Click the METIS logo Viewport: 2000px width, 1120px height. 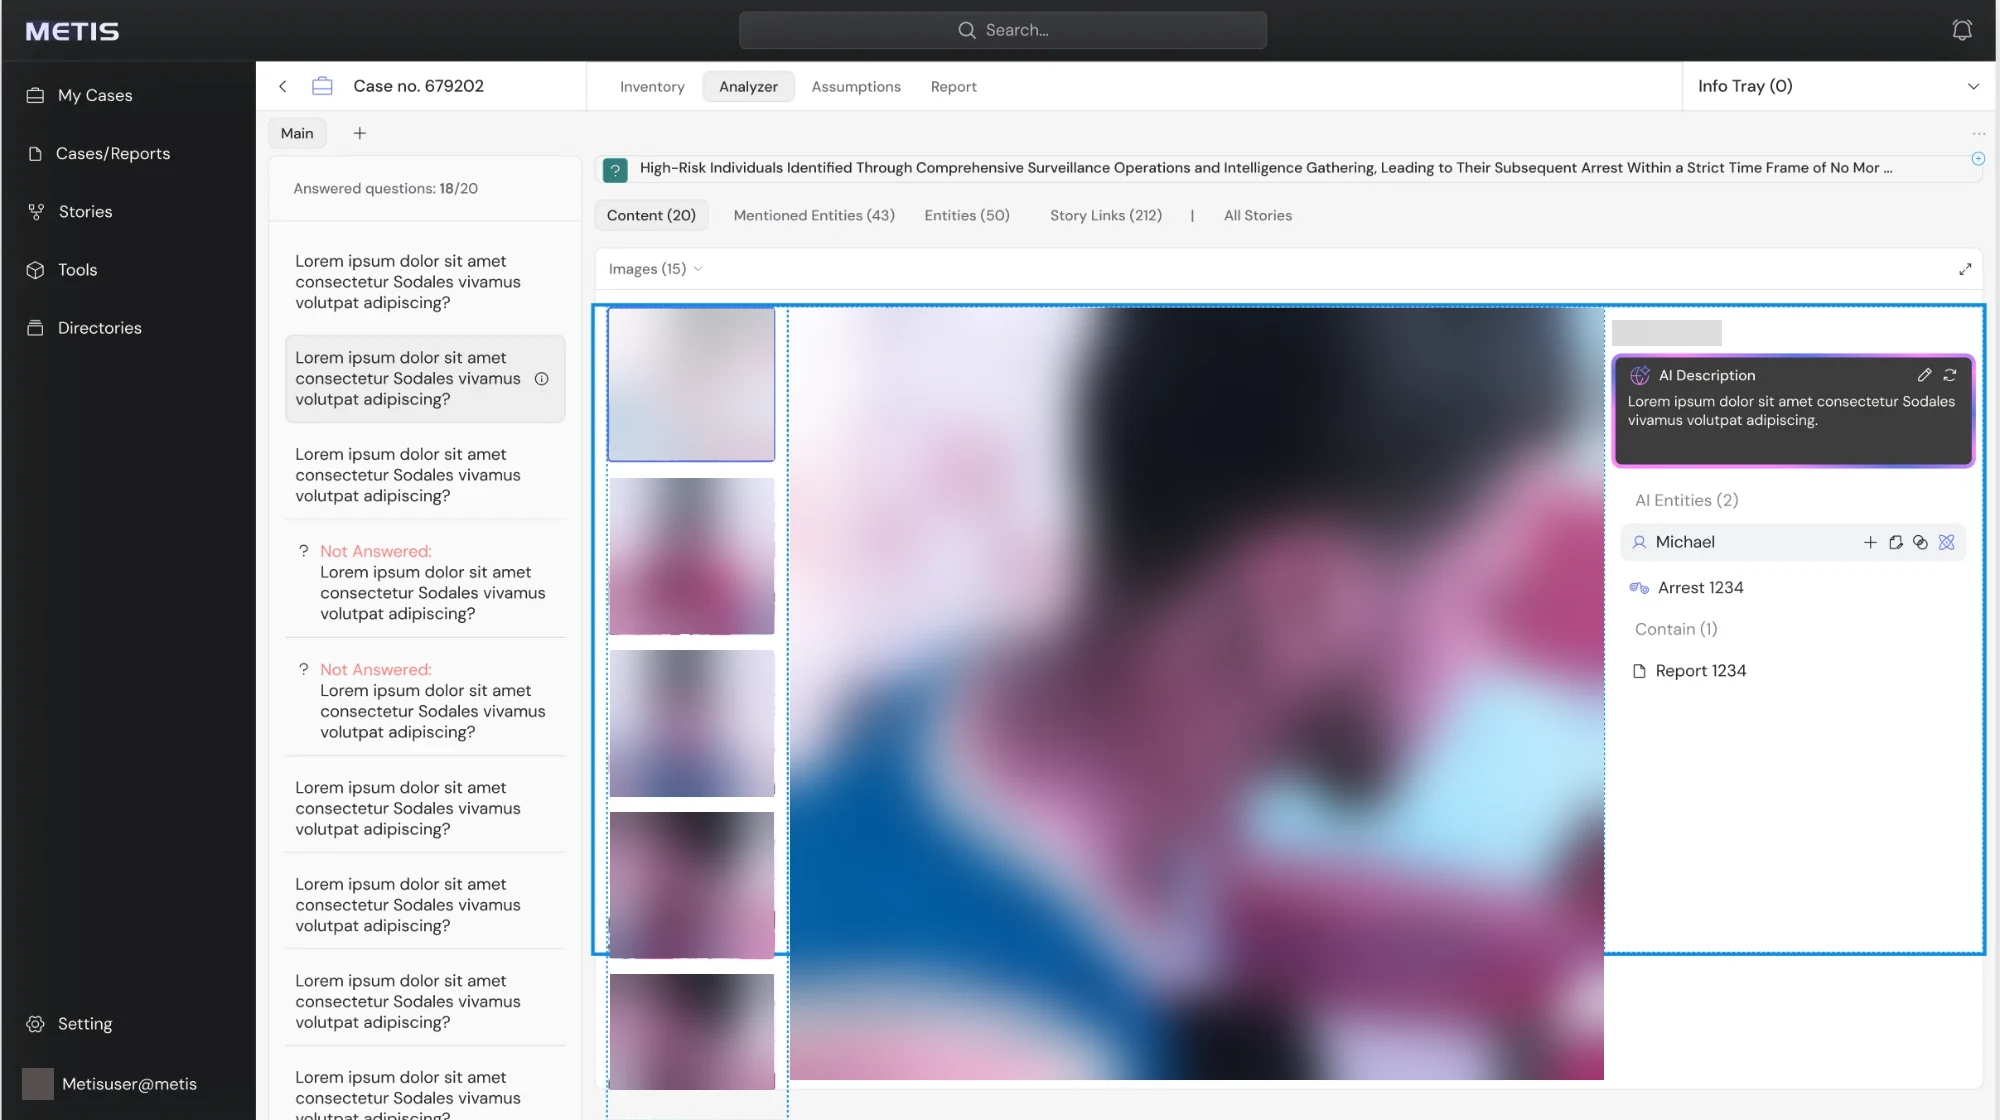tap(72, 31)
